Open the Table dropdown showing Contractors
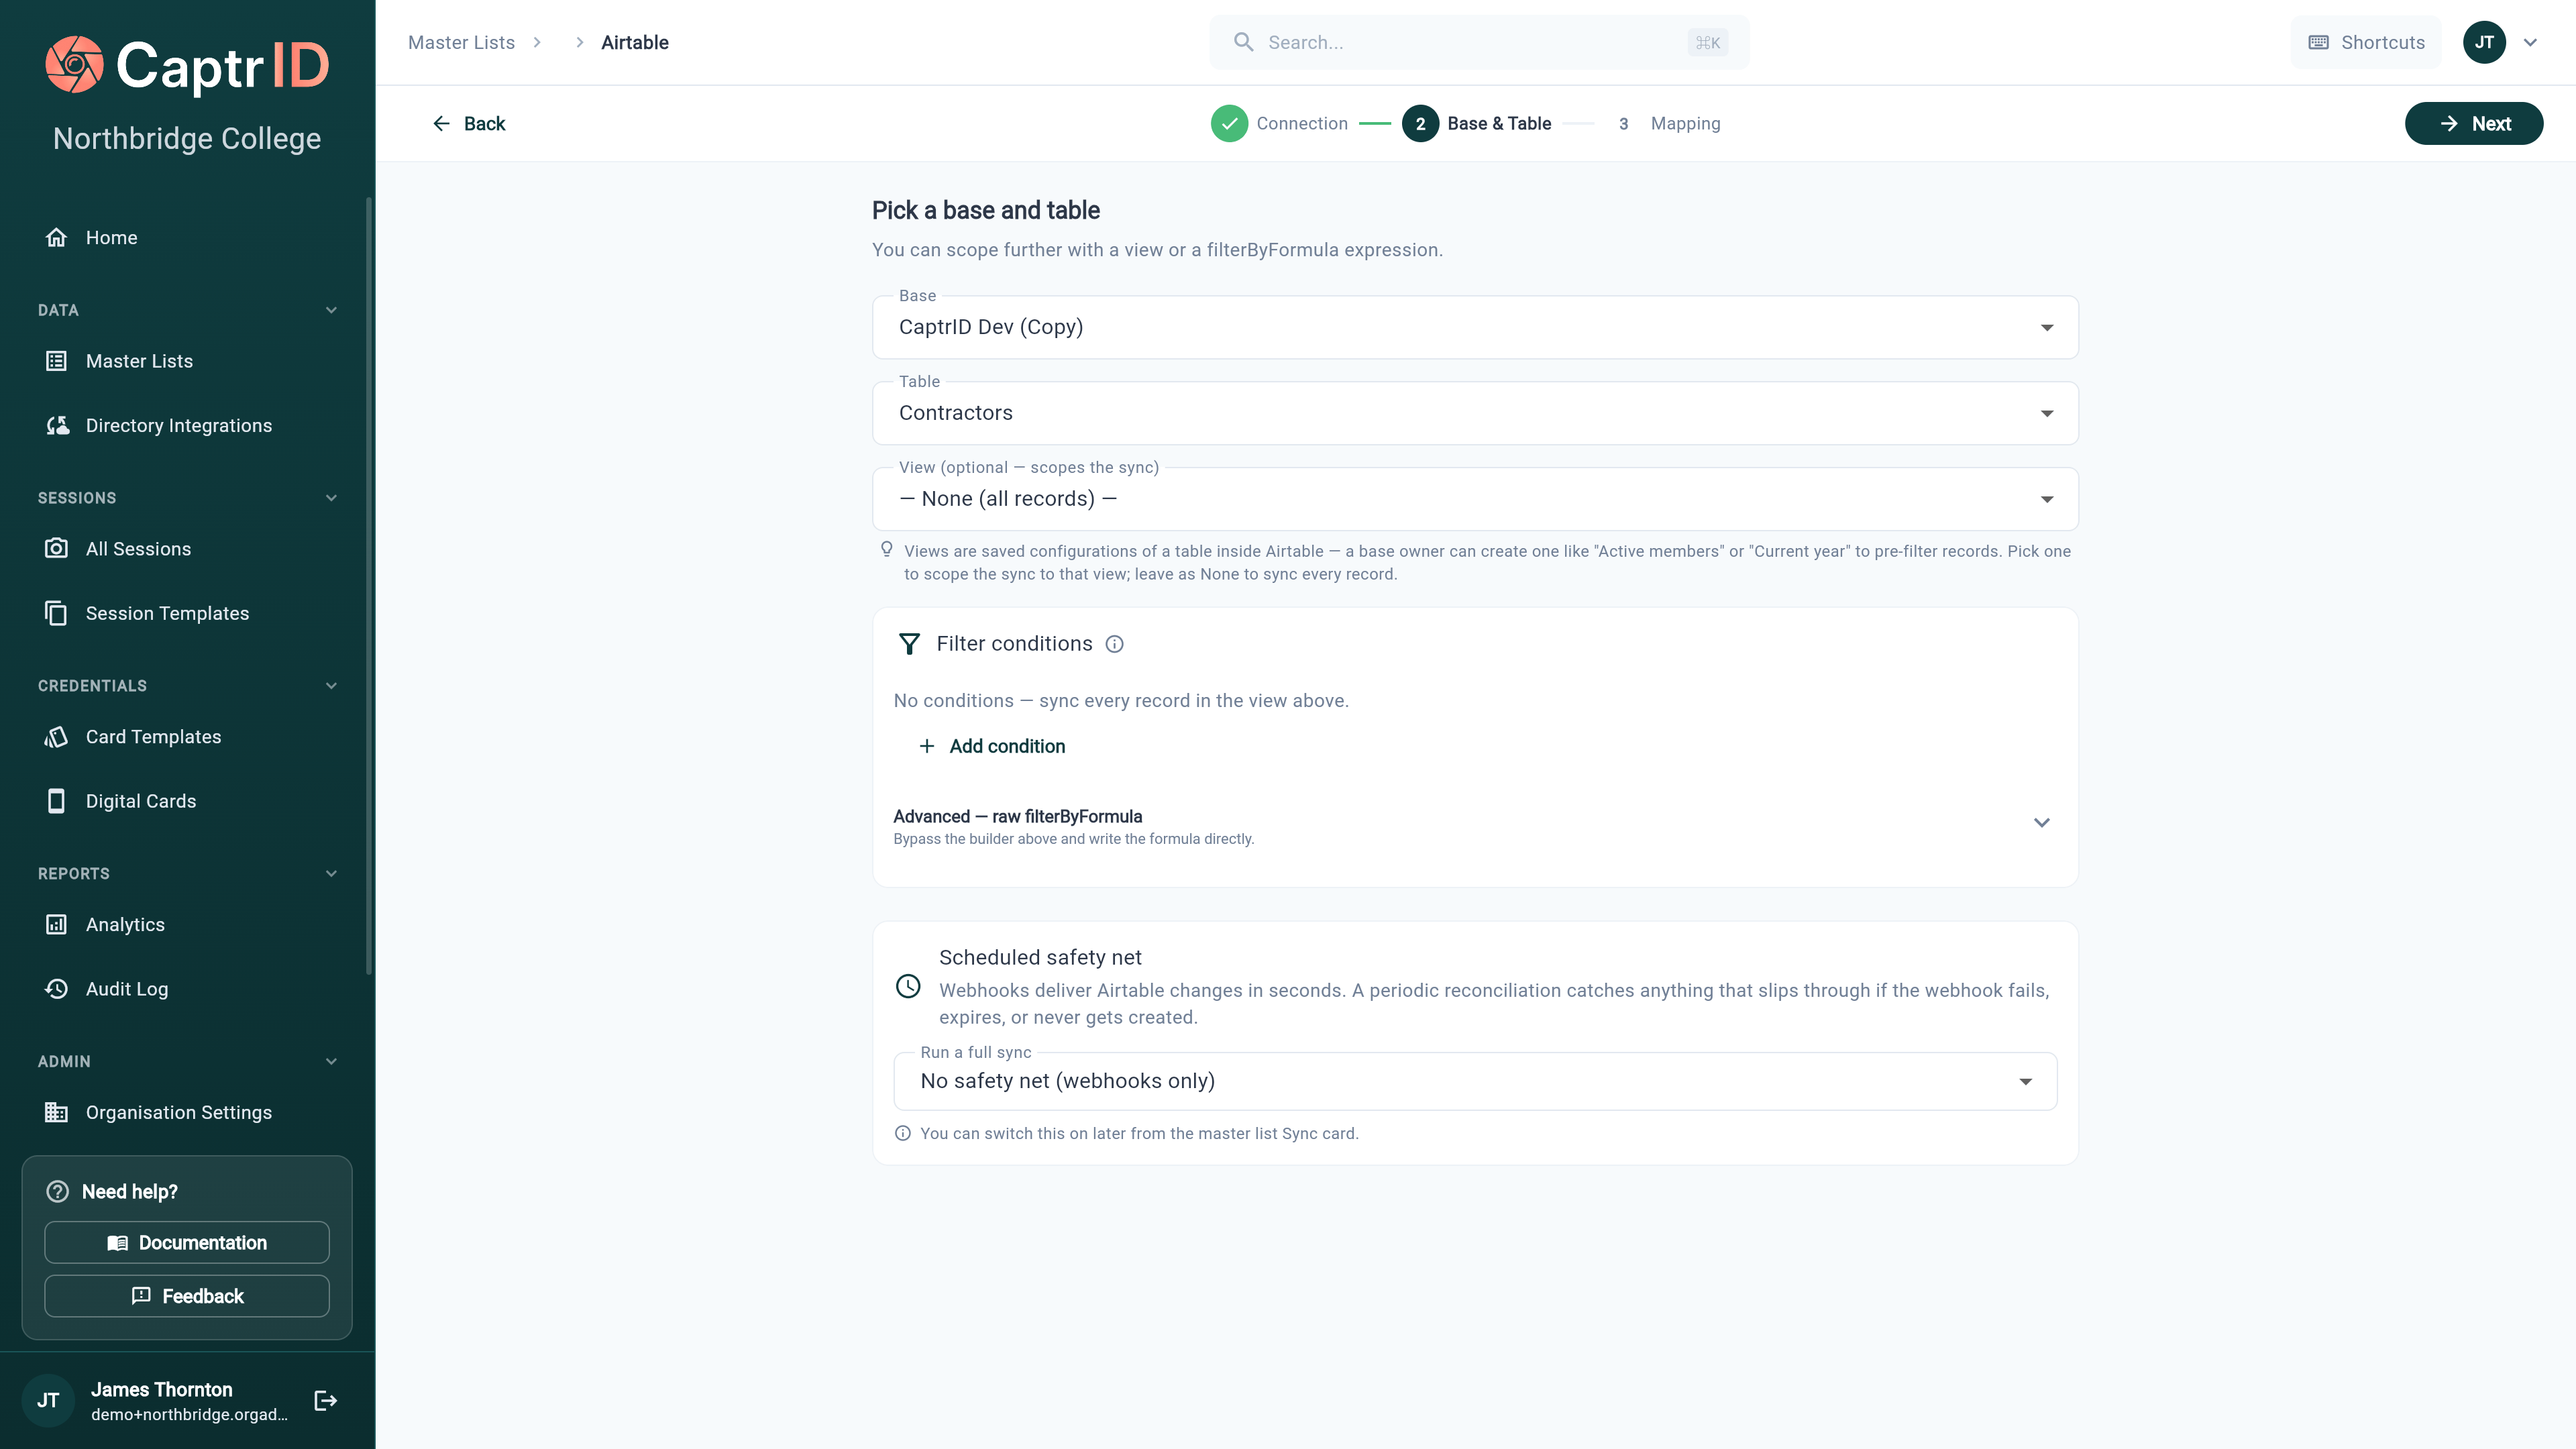Screen dimensions: 2576x1449 [x=1475, y=413]
